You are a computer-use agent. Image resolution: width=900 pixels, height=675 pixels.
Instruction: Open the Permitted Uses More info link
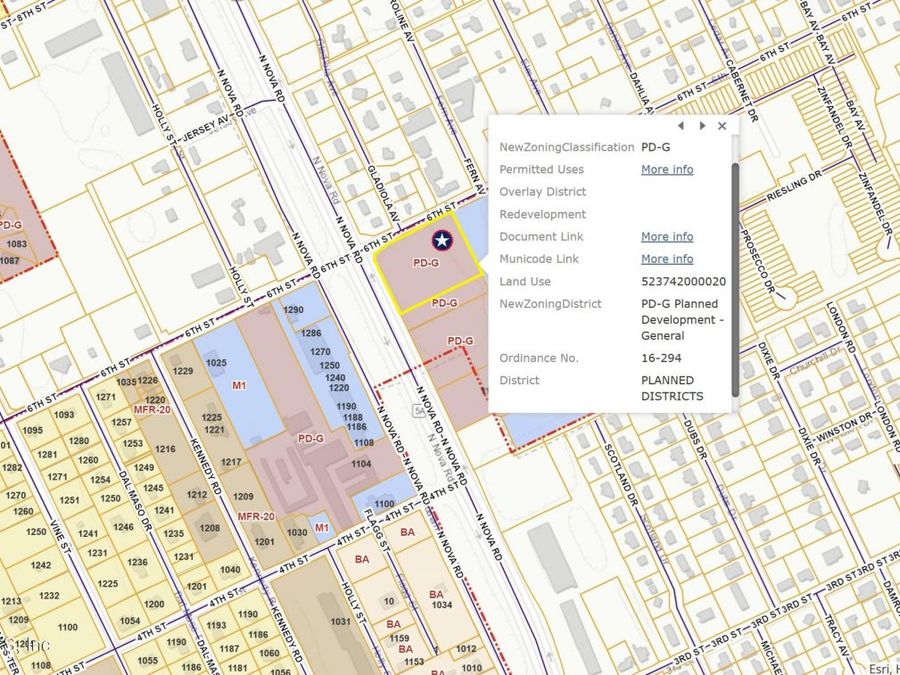tap(667, 169)
